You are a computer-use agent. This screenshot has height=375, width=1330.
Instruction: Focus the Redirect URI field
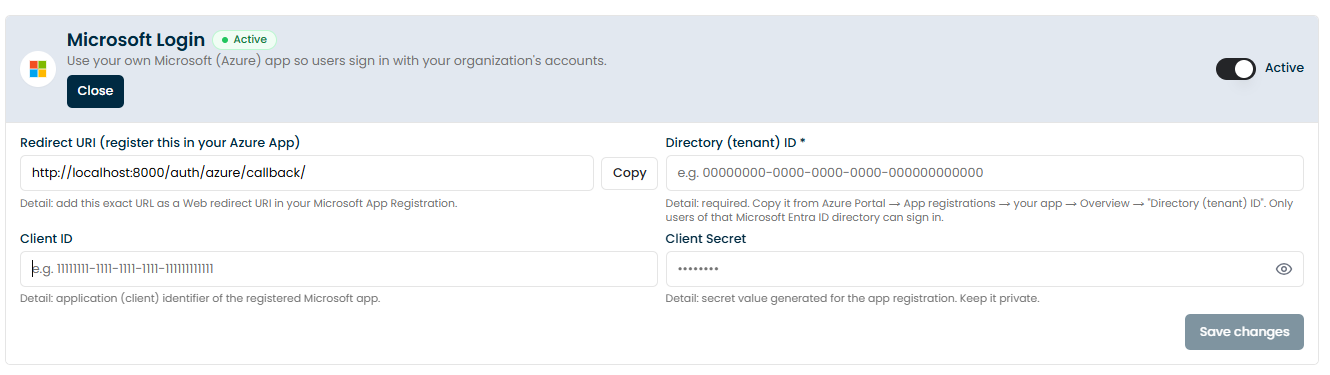(307, 173)
